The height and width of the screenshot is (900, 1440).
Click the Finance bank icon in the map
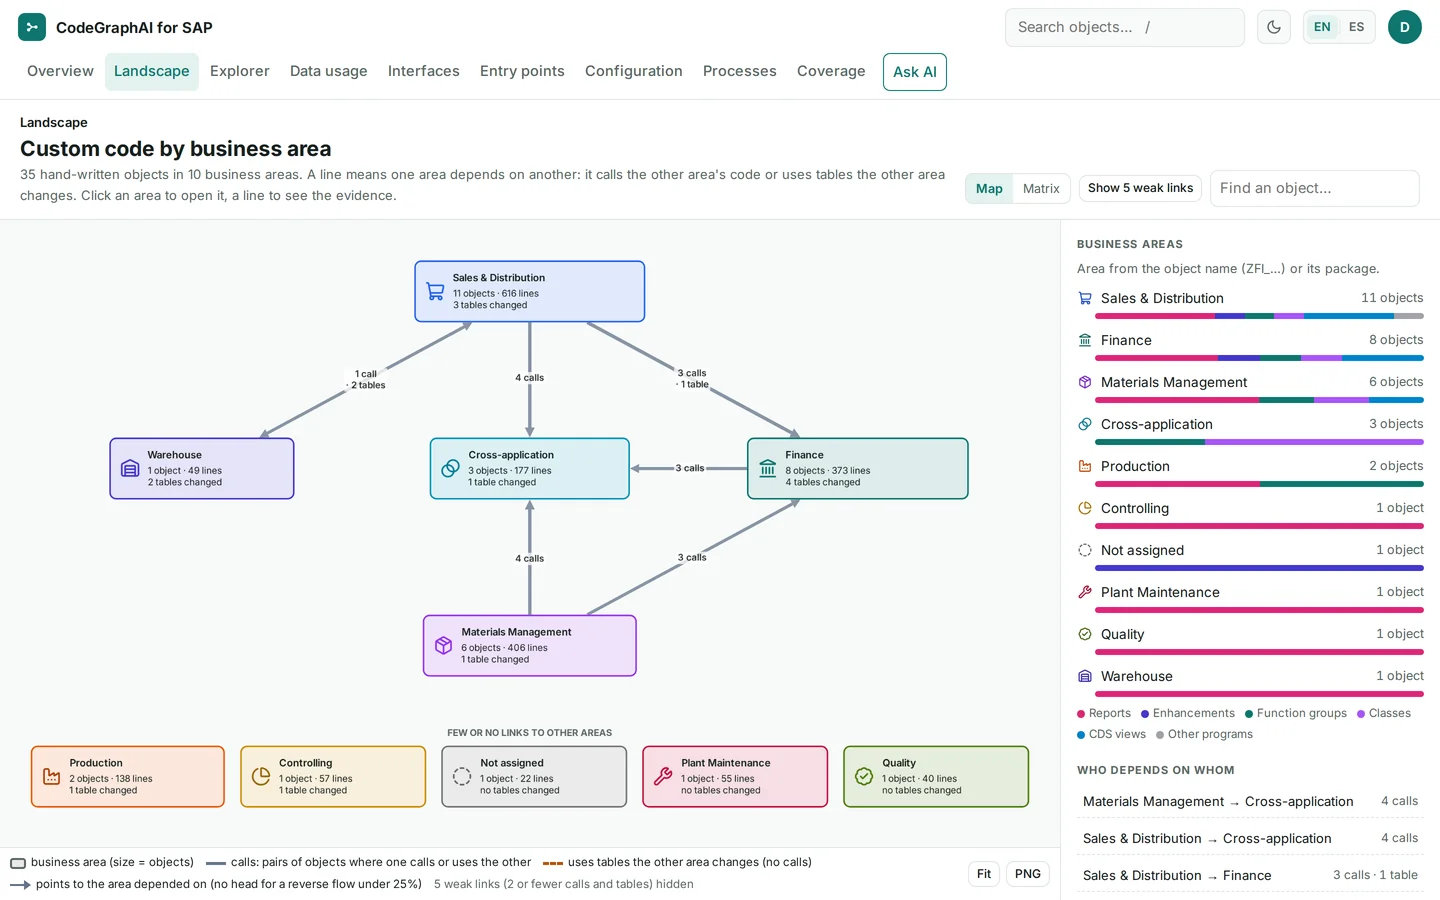[768, 468]
